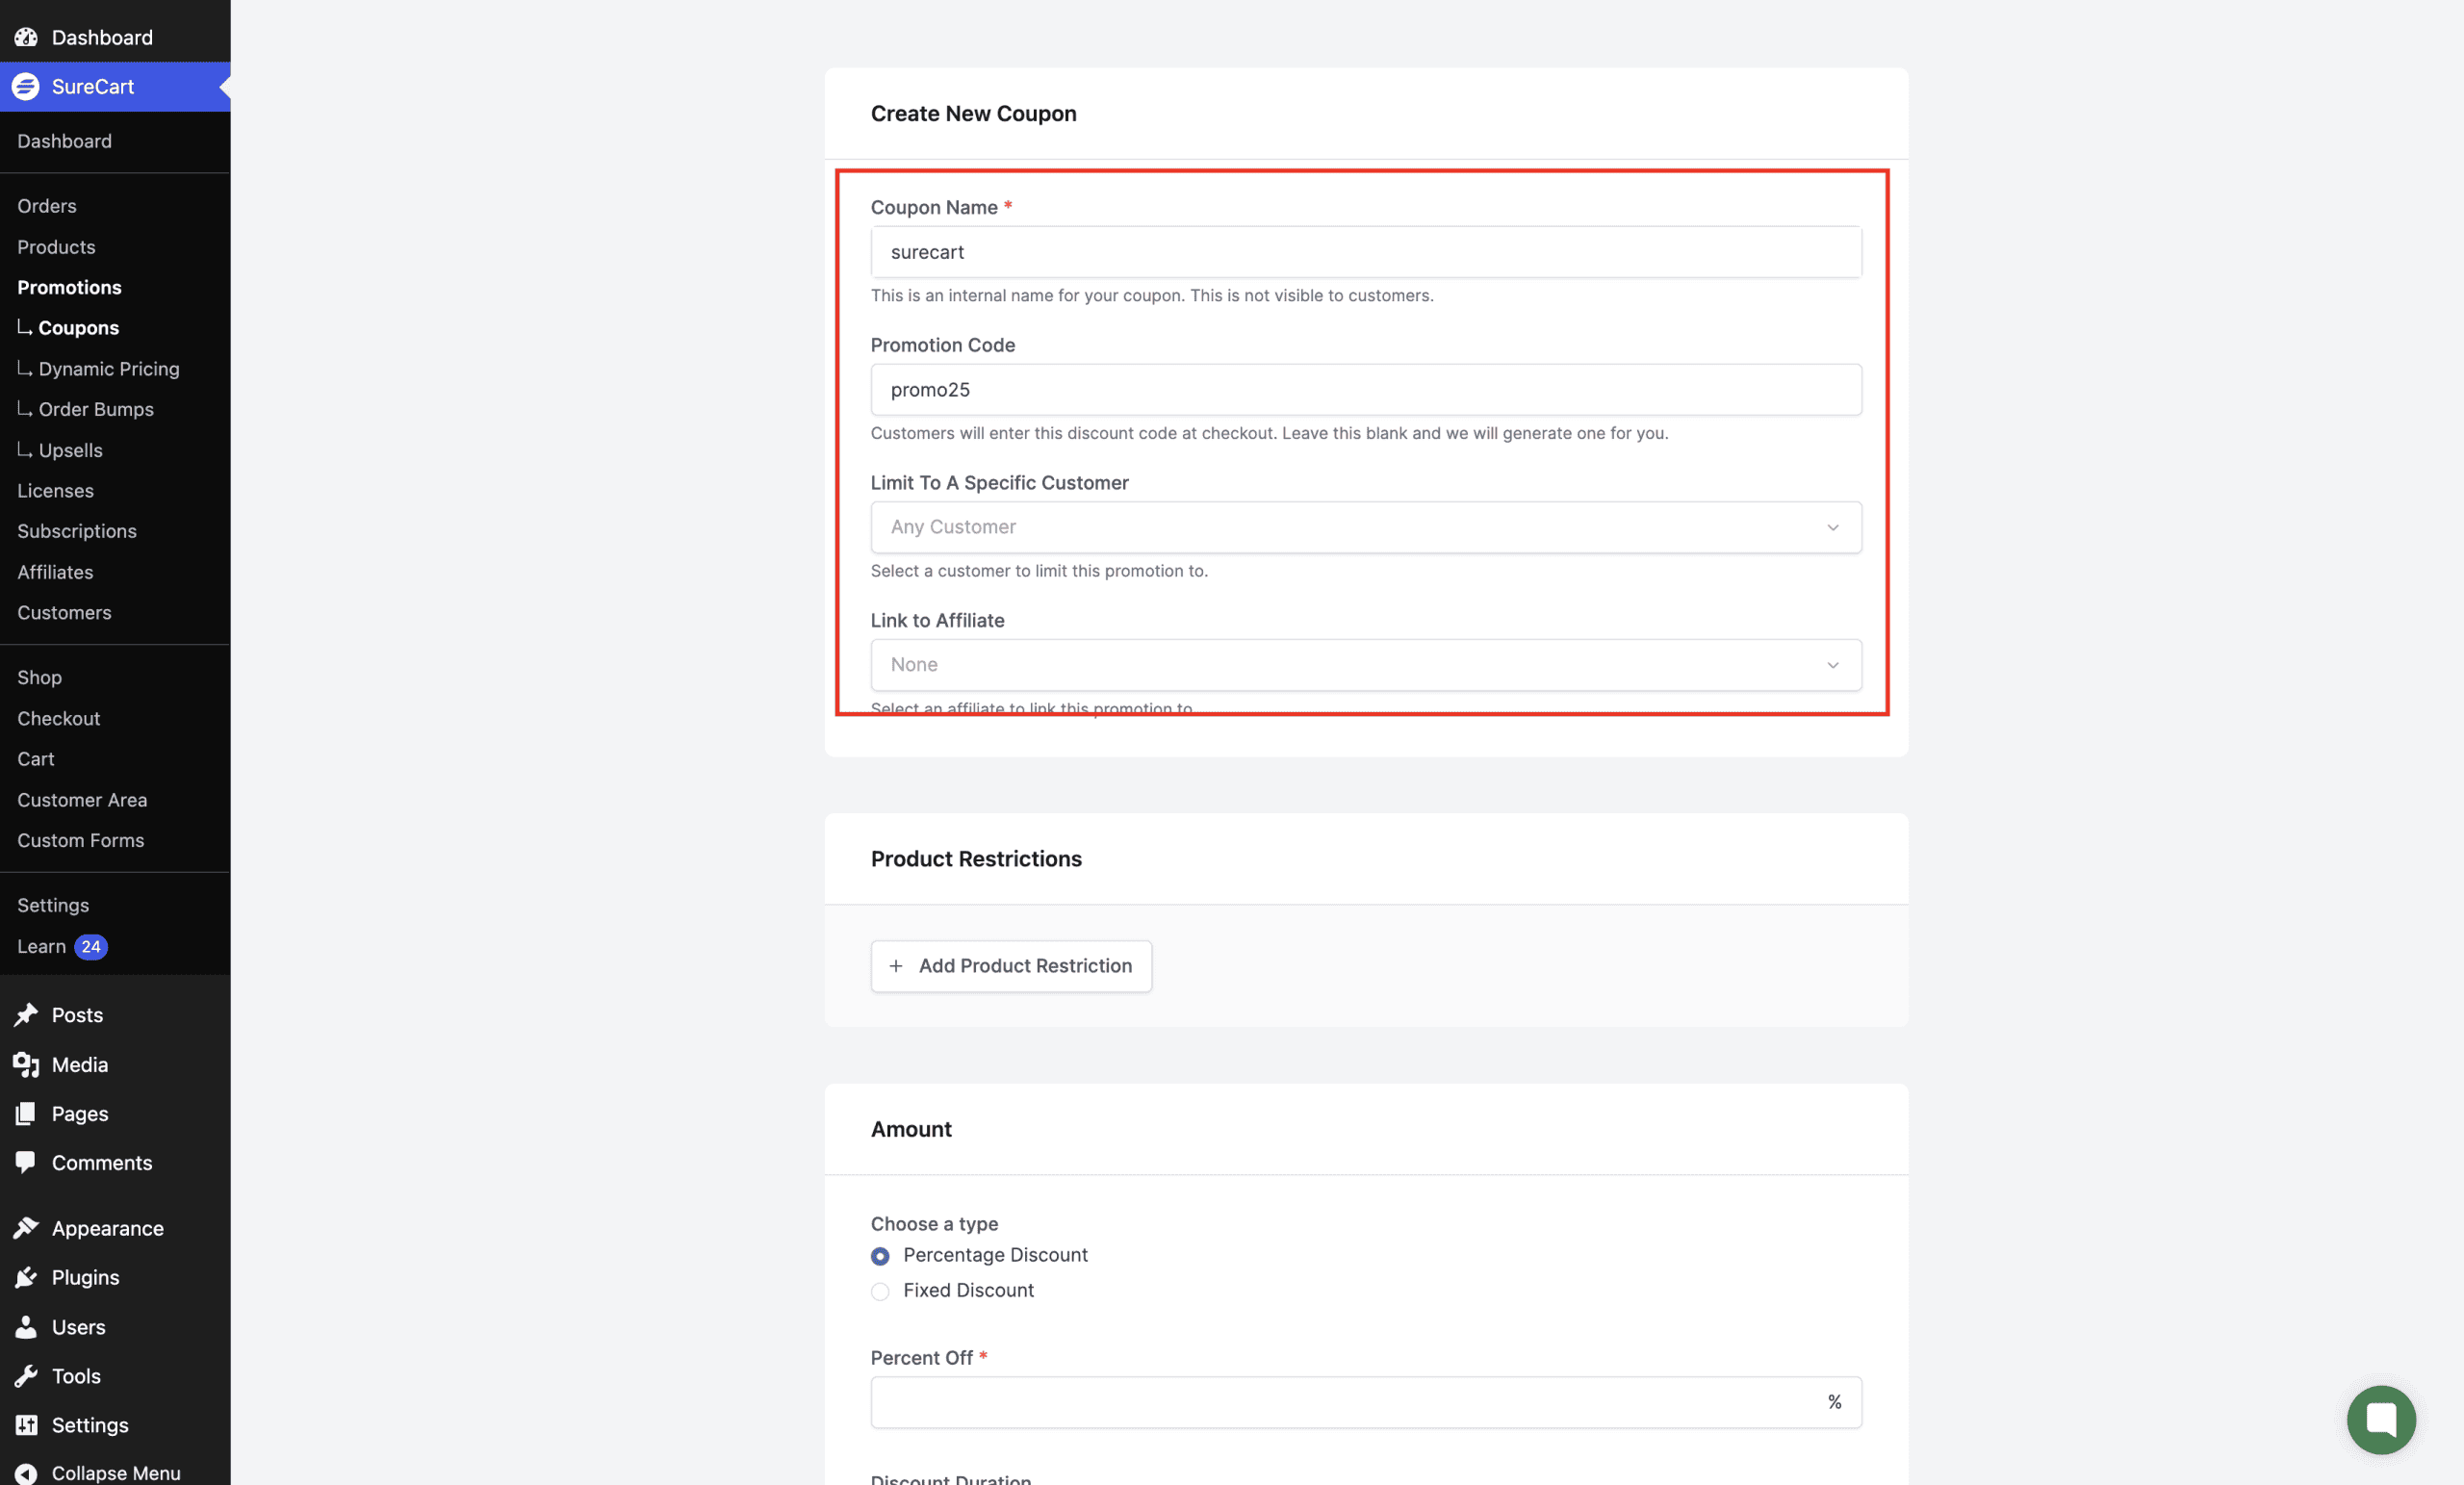The image size is (2464, 1485).
Task: Open the Limit To A Specific Customer dropdown
Action: click(1366, 527)
